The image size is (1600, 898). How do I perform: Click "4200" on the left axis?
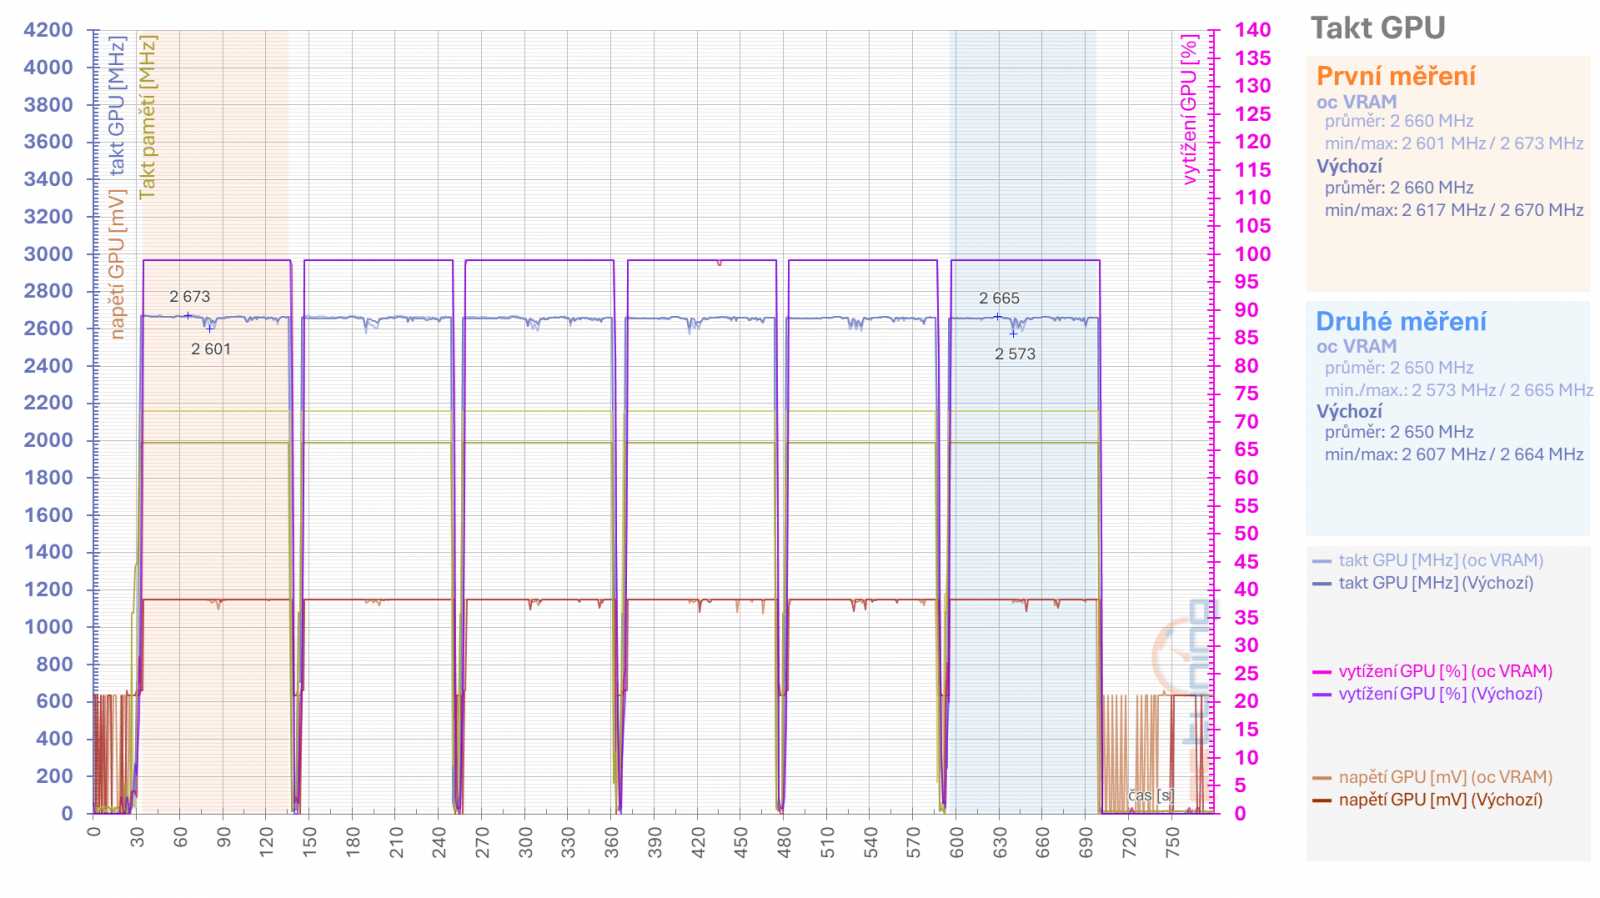click(48, 30)
